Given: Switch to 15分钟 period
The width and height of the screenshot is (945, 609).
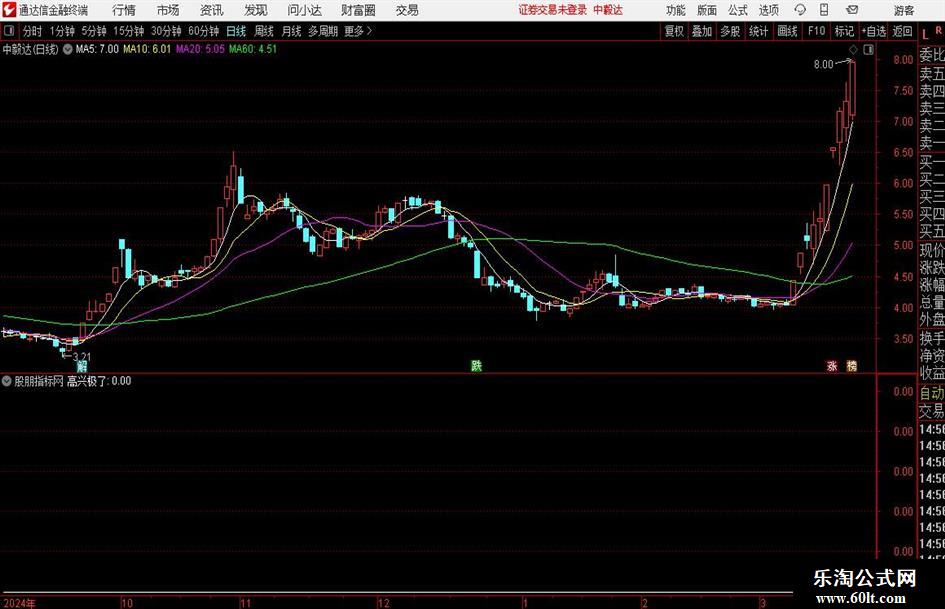Looking at the screenshot, I should click(x=128, y=31).
